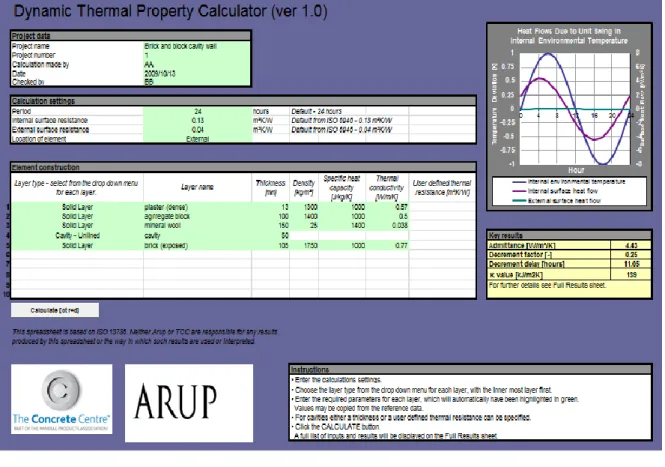Select the heat flows chart
This screenshot has height=467, width=665.
pos(569,117)
